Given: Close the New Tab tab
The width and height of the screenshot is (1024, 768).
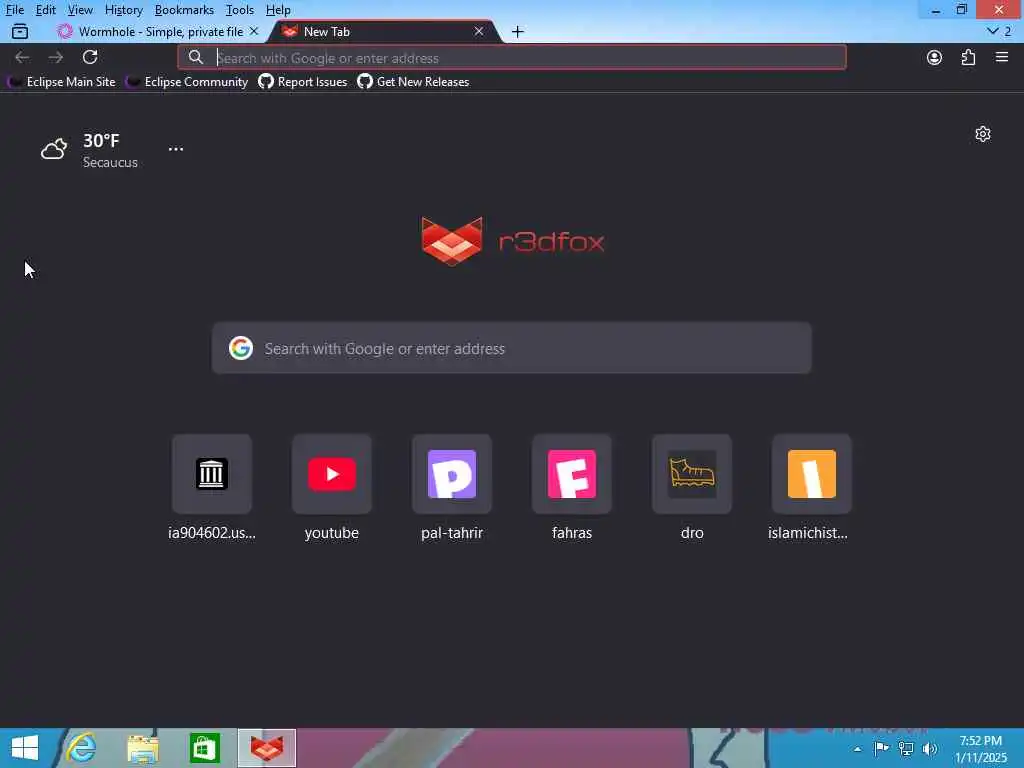Looking at the screenshot, I should pos(479,31).
